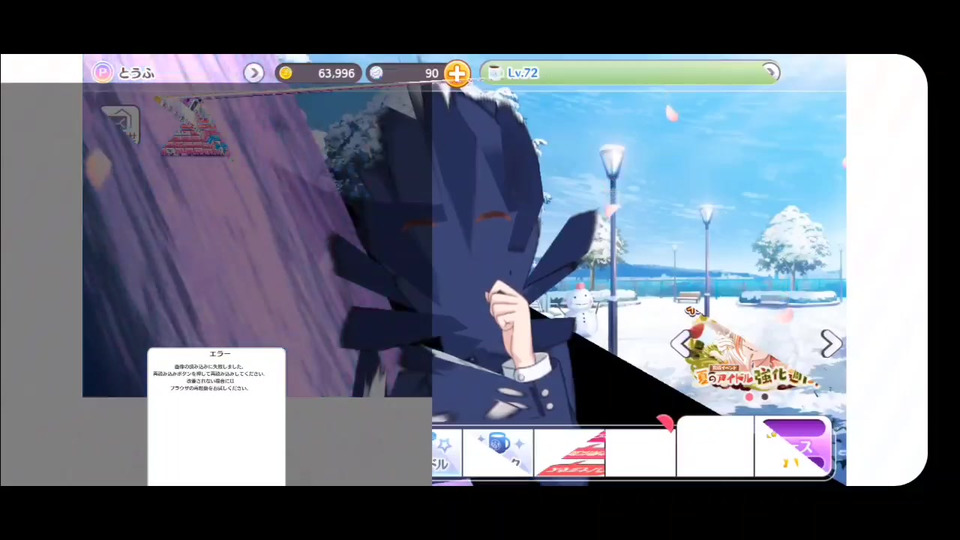Open the star アイドル menu item

[x=446, y=452]
